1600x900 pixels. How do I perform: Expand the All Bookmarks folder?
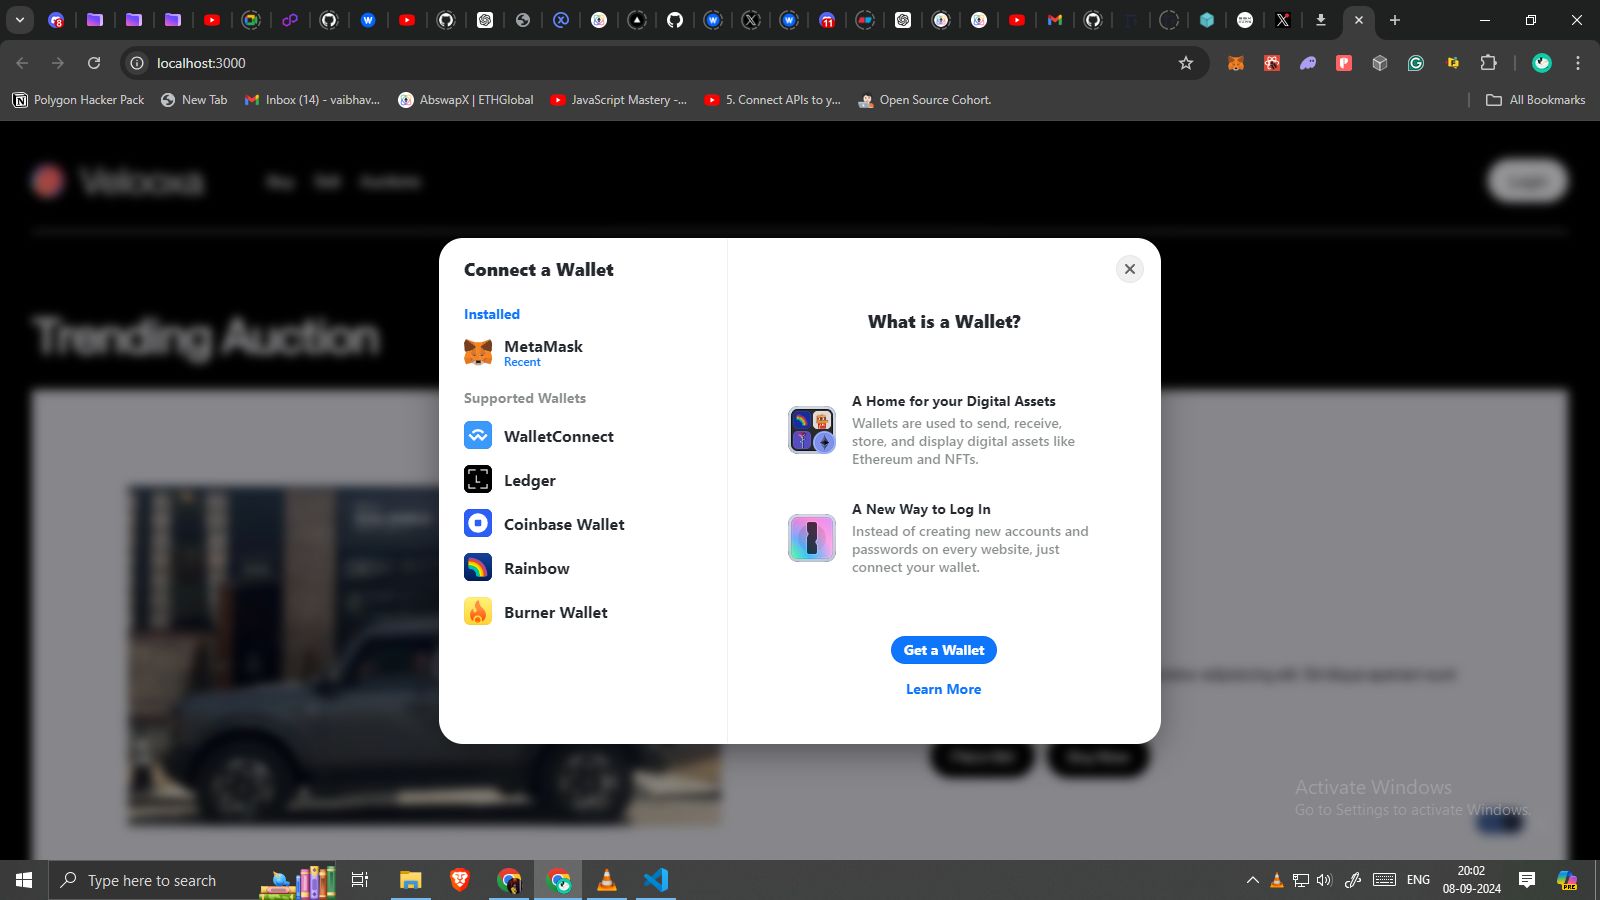1536,100
